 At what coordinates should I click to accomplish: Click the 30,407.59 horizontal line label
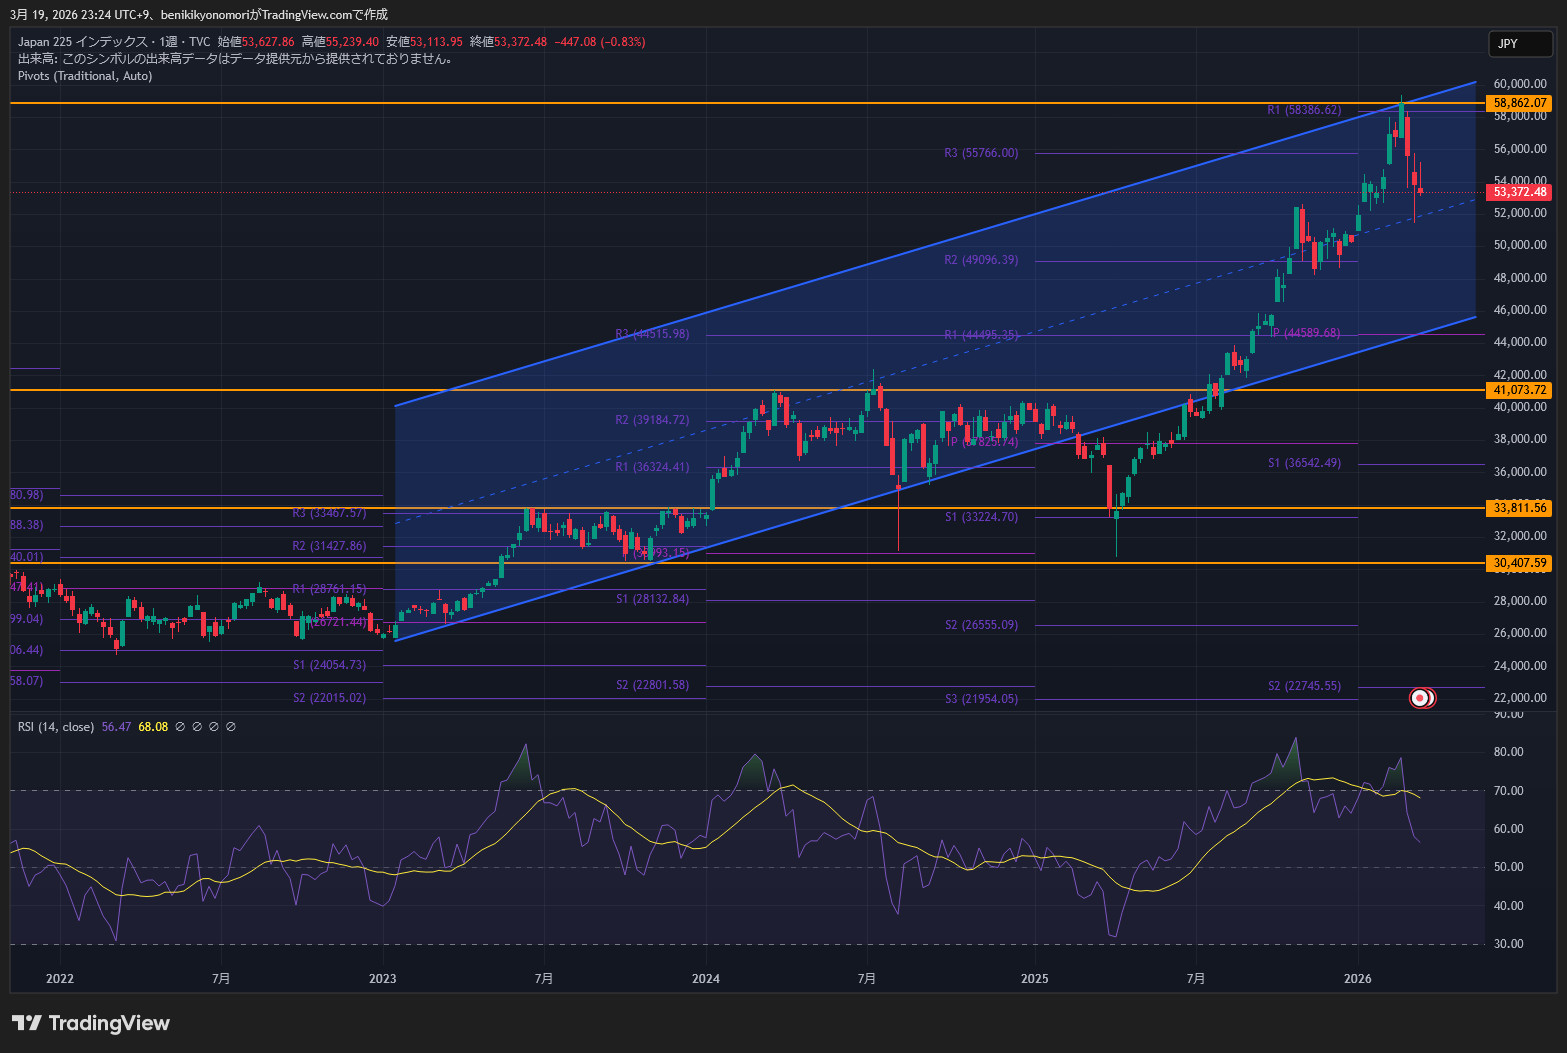(x=1519, y=563)
